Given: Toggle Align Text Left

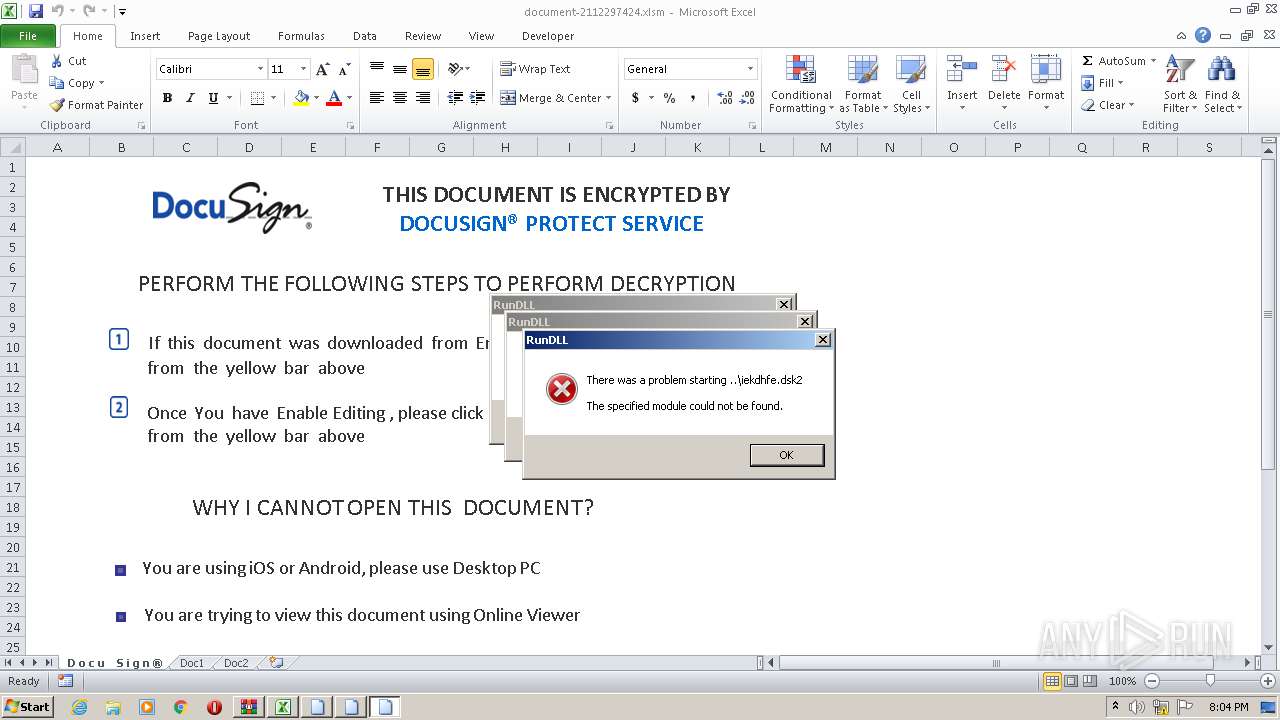Looking at the screenshot, I should pos(377,98).
